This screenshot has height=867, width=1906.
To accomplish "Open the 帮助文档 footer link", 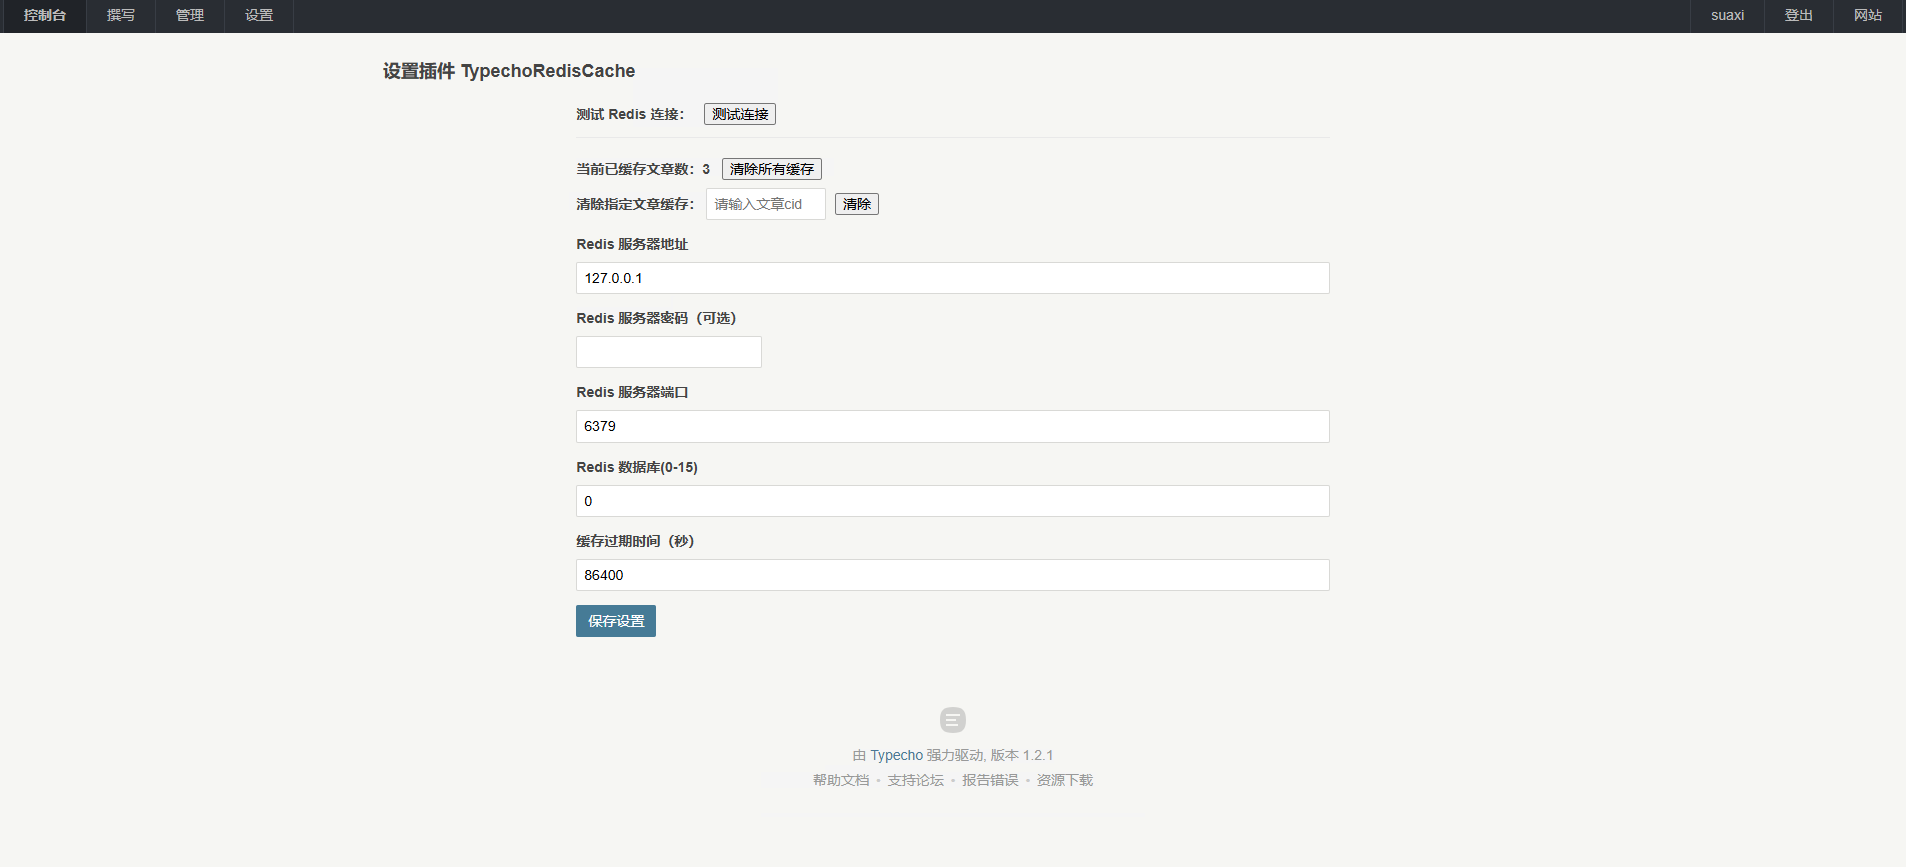I will pyautogui.click(x=840, y=780).
